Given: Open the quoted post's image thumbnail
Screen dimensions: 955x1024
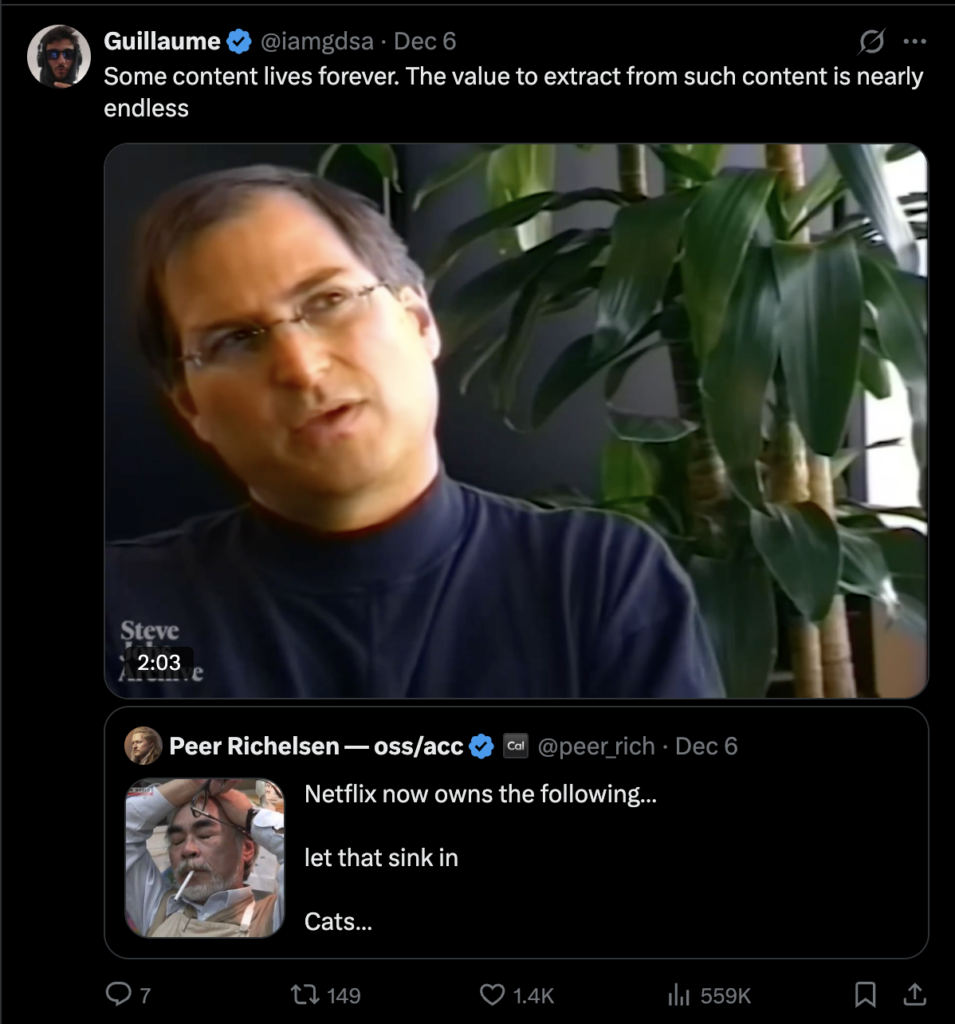Looking at the screenshot, I should pos(204,858).
